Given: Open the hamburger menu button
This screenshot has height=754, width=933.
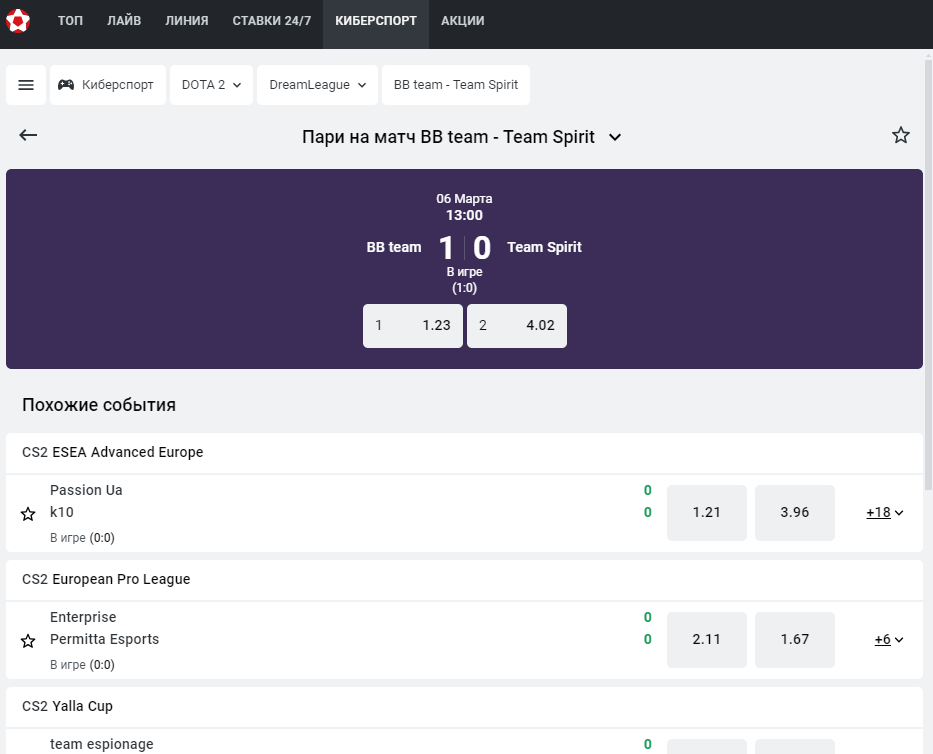Looking at the screenshot, I should pos(26,85).
